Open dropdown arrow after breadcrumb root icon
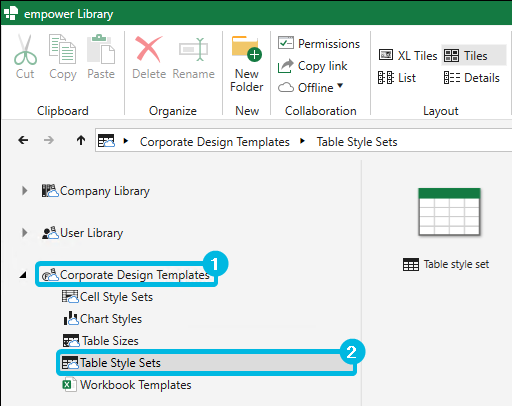This screenshot has height=406, width=512. point(126,141)
